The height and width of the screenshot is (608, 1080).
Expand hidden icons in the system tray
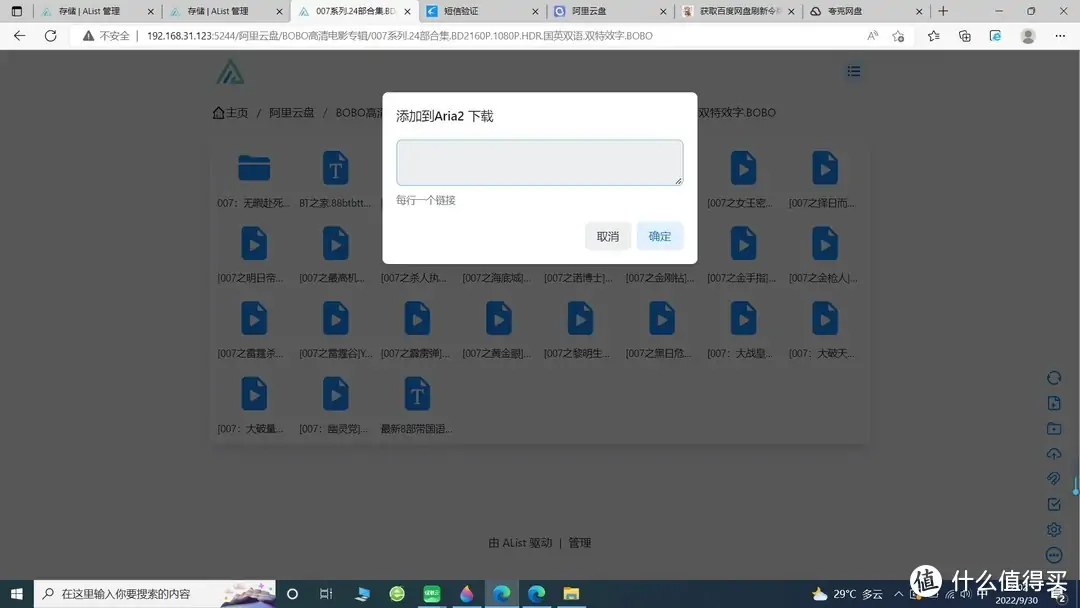coord(899,593)
